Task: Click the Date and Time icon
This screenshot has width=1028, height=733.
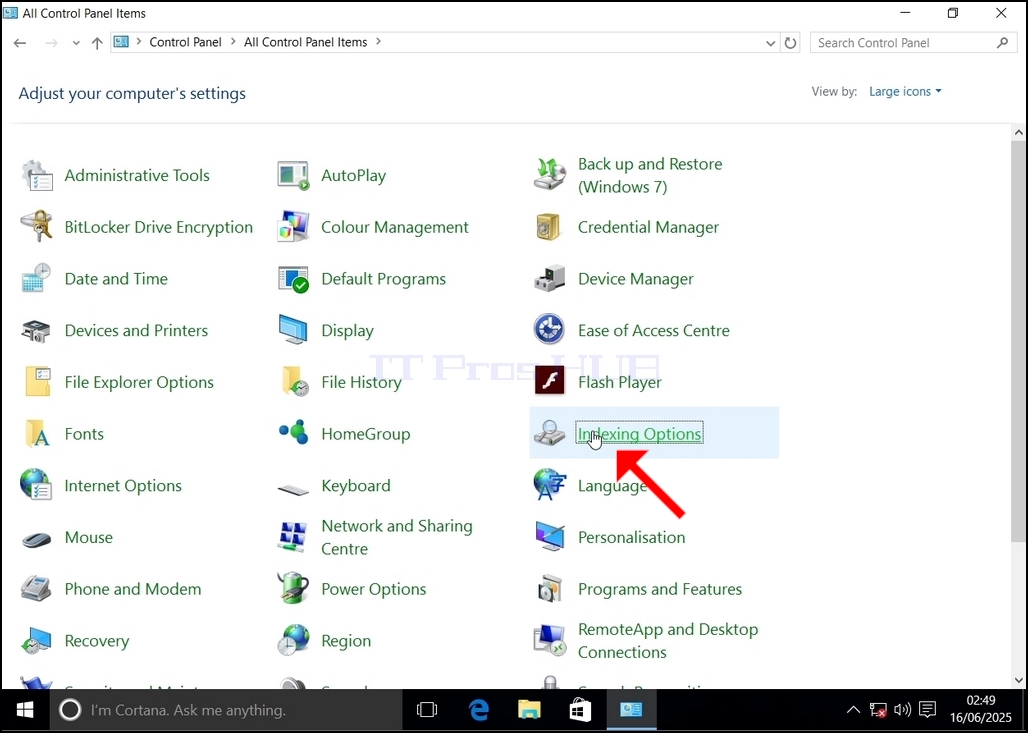Action: coord(37,279)
